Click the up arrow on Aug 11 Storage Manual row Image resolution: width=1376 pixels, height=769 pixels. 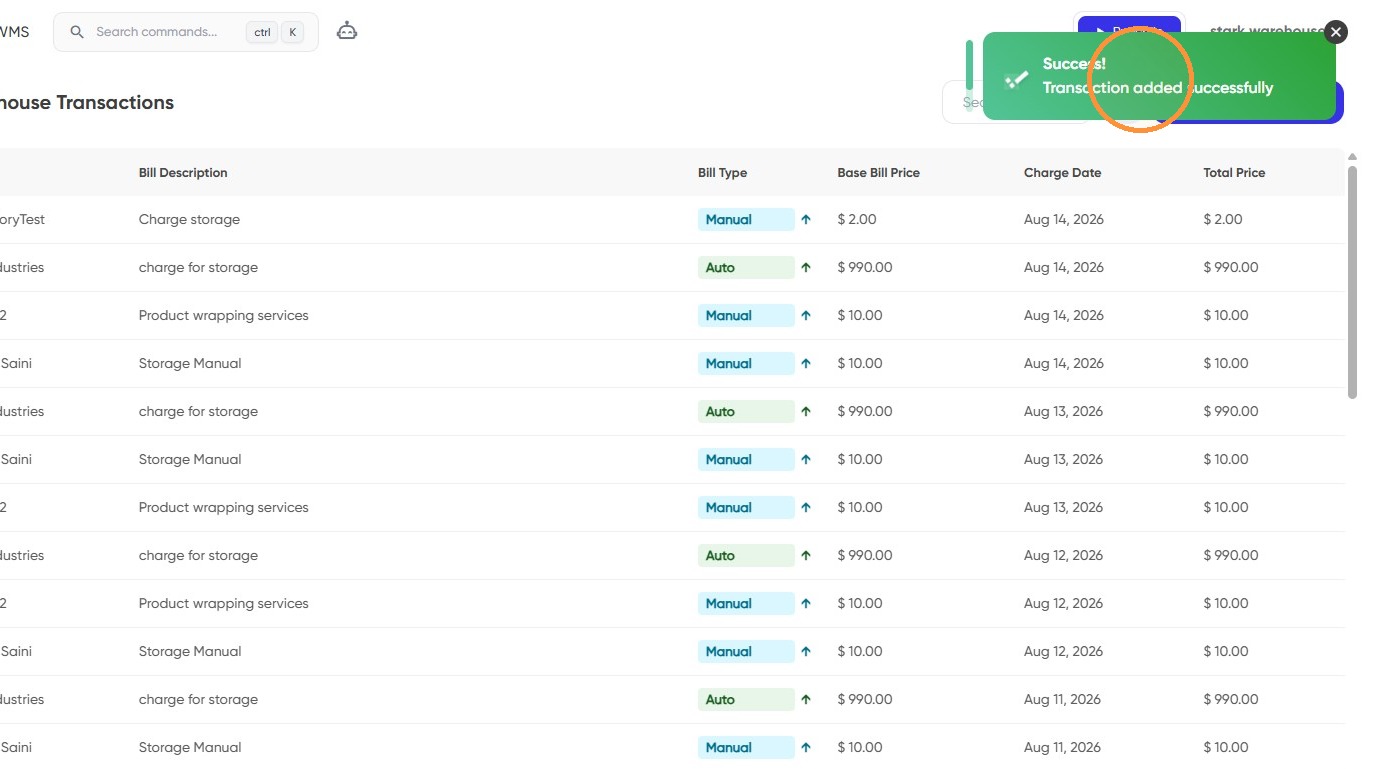[x=806, y=747]
